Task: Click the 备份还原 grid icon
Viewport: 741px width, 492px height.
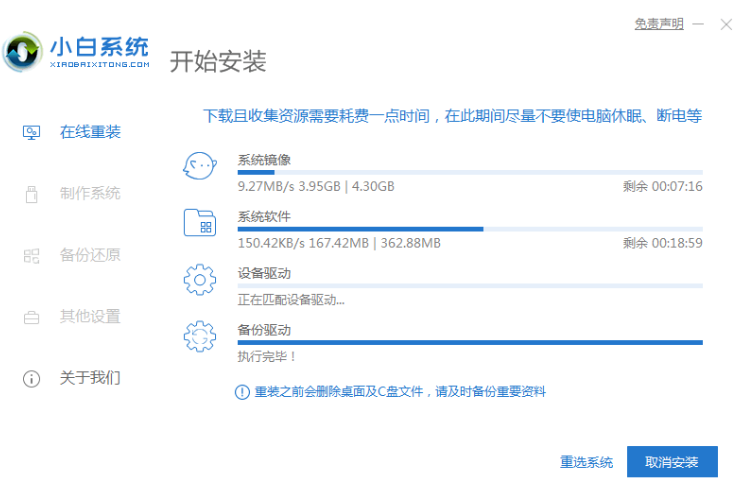Action: click(31, 256)
